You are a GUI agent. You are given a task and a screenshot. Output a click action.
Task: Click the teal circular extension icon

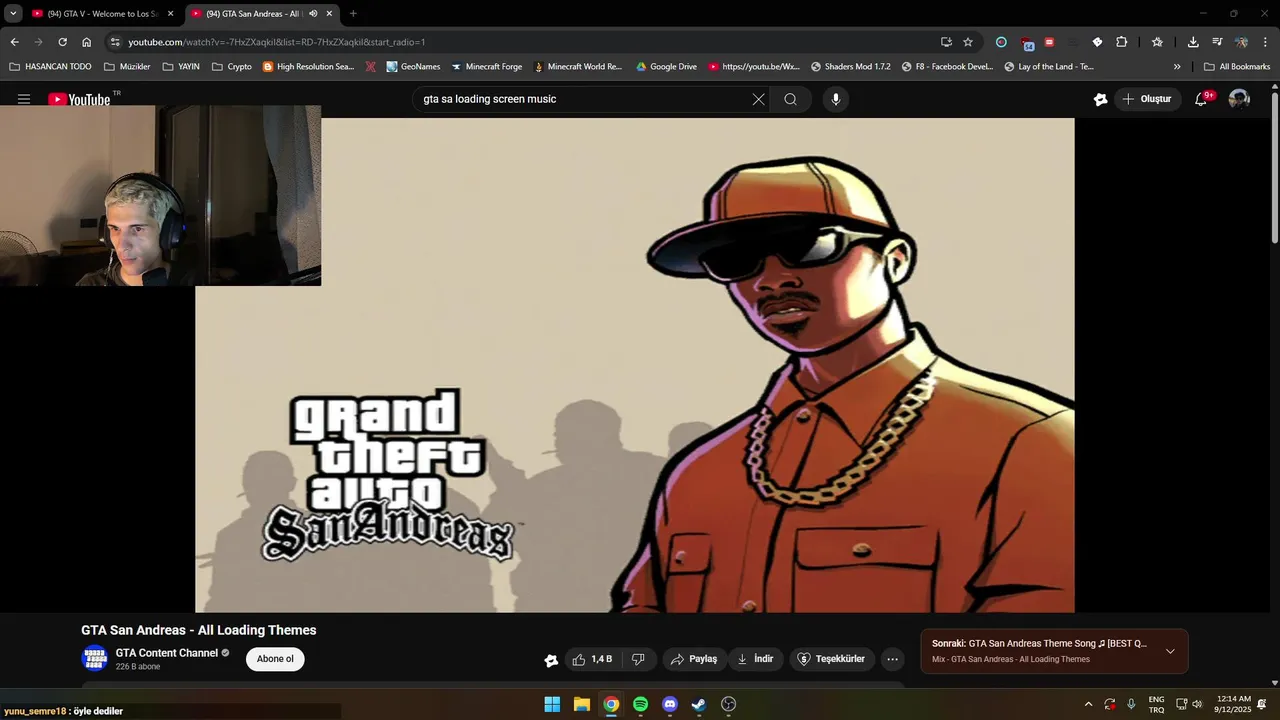(1001, 42)
